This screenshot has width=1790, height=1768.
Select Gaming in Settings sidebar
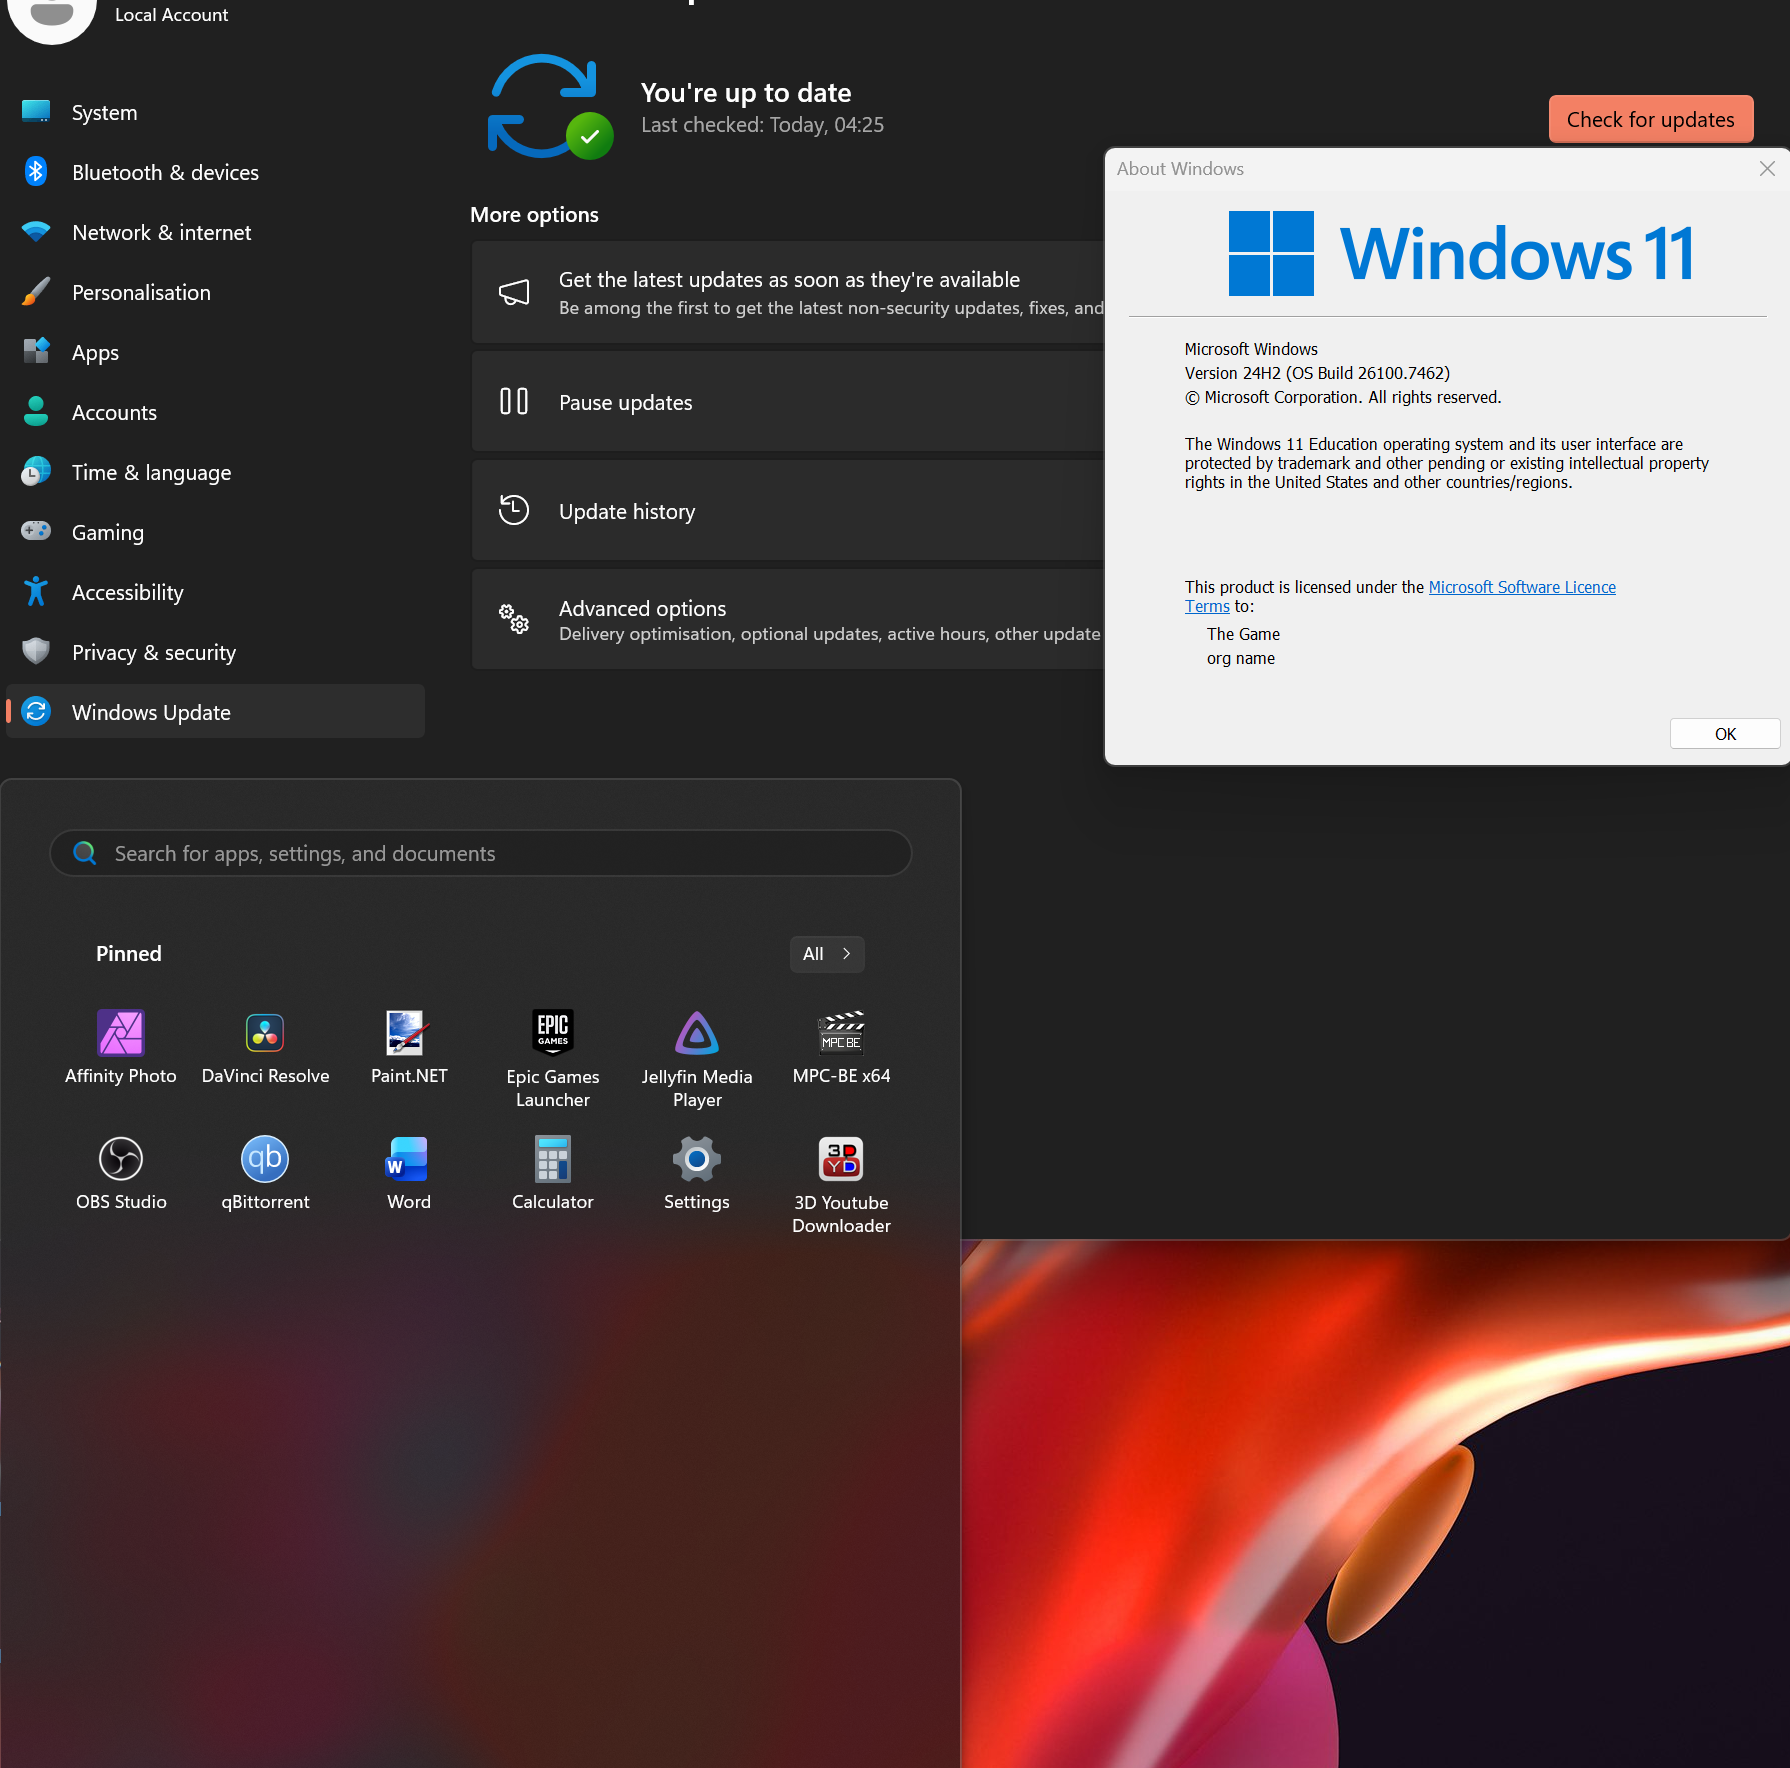point(215,532)
